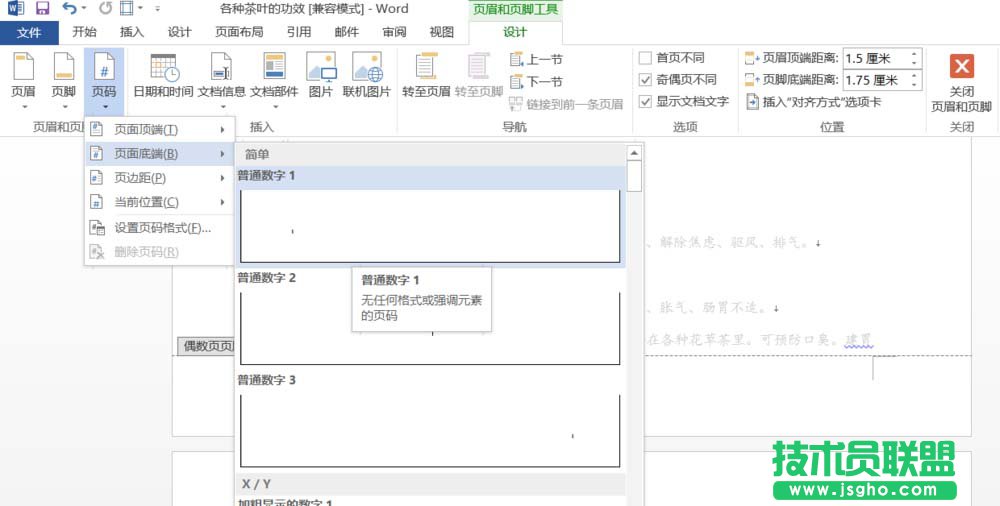The image size is (1000, 506).
Task: Decrease footer bottom distance spinner
Action: [x=915, y=85]
